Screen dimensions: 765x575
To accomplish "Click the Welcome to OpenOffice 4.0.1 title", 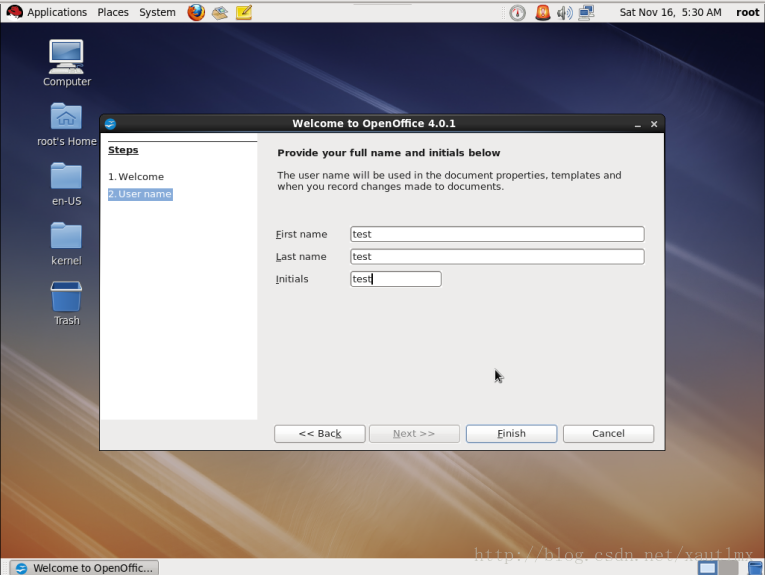I will (374, 123).
